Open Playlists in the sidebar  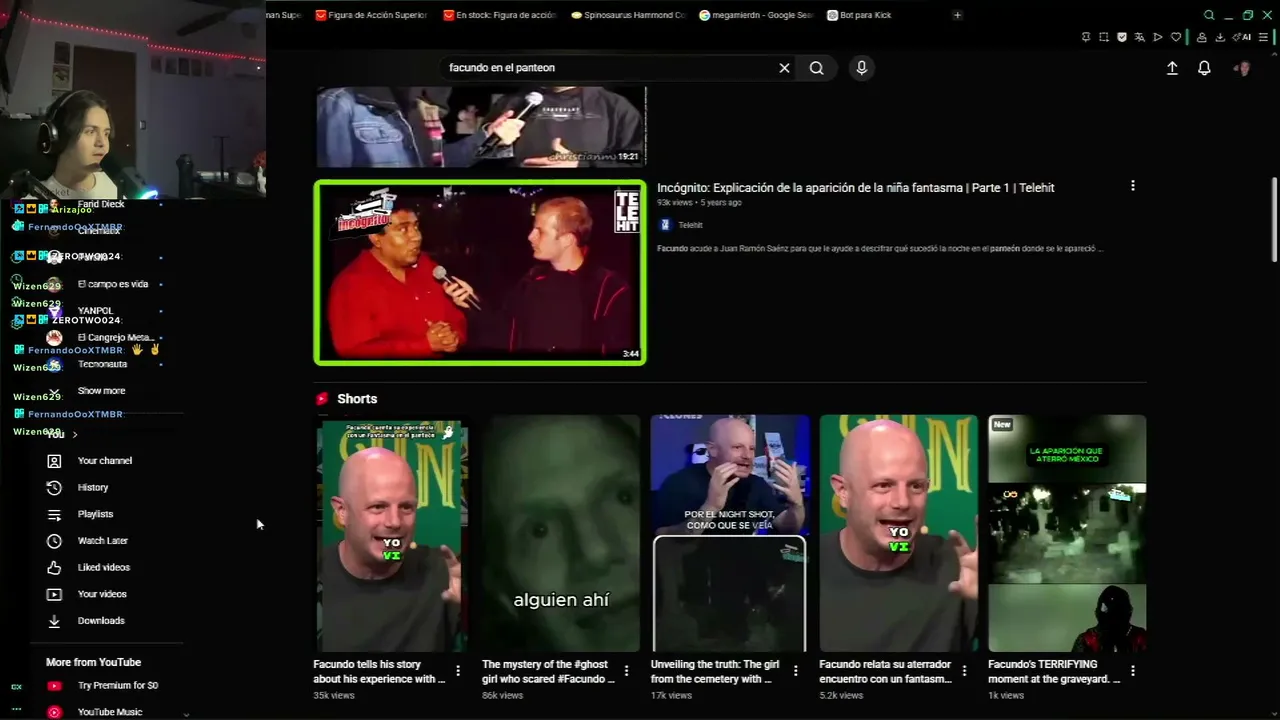click(x=96, y=514)
